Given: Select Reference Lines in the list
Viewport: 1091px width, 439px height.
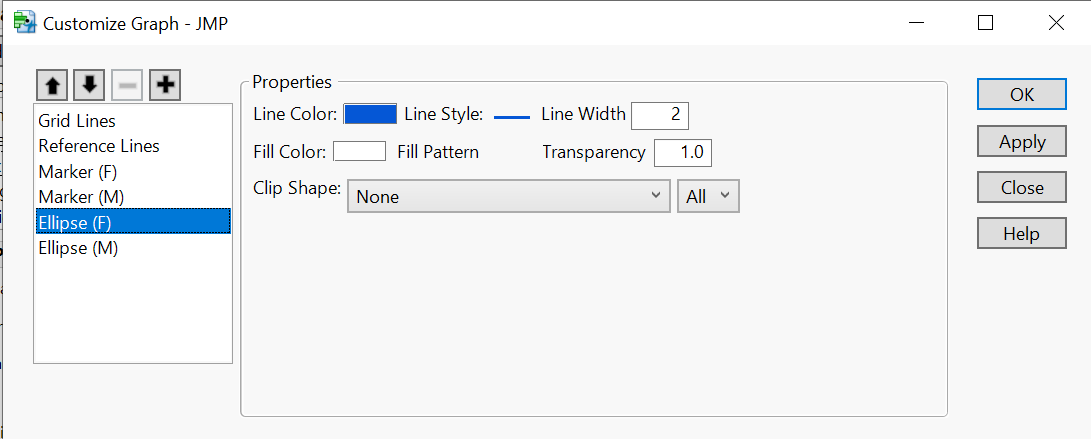Looking at the screenshot, I should click(99, 146).
